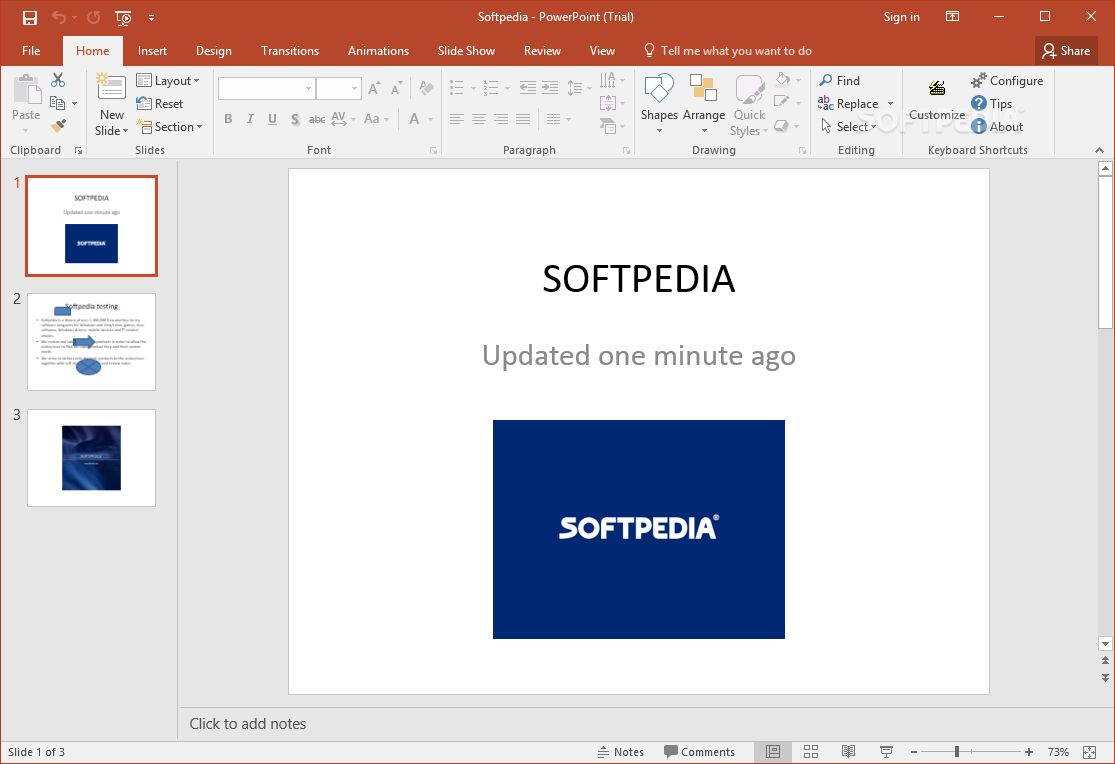Decrease the font size

(x=397, y=88)
